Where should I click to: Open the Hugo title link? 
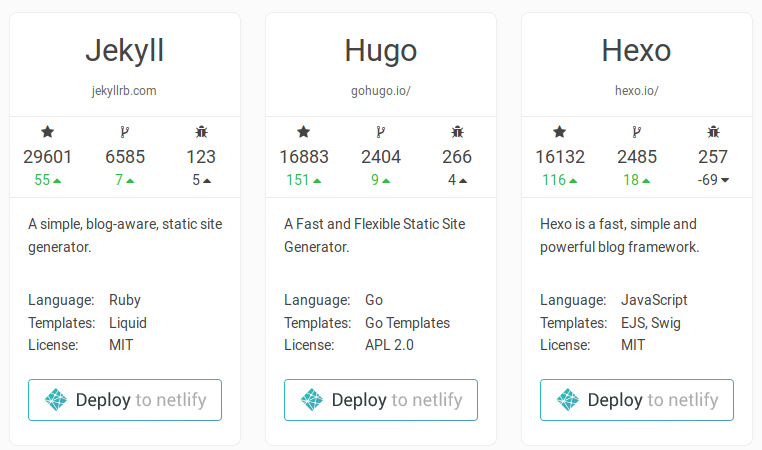pos(381,51)
